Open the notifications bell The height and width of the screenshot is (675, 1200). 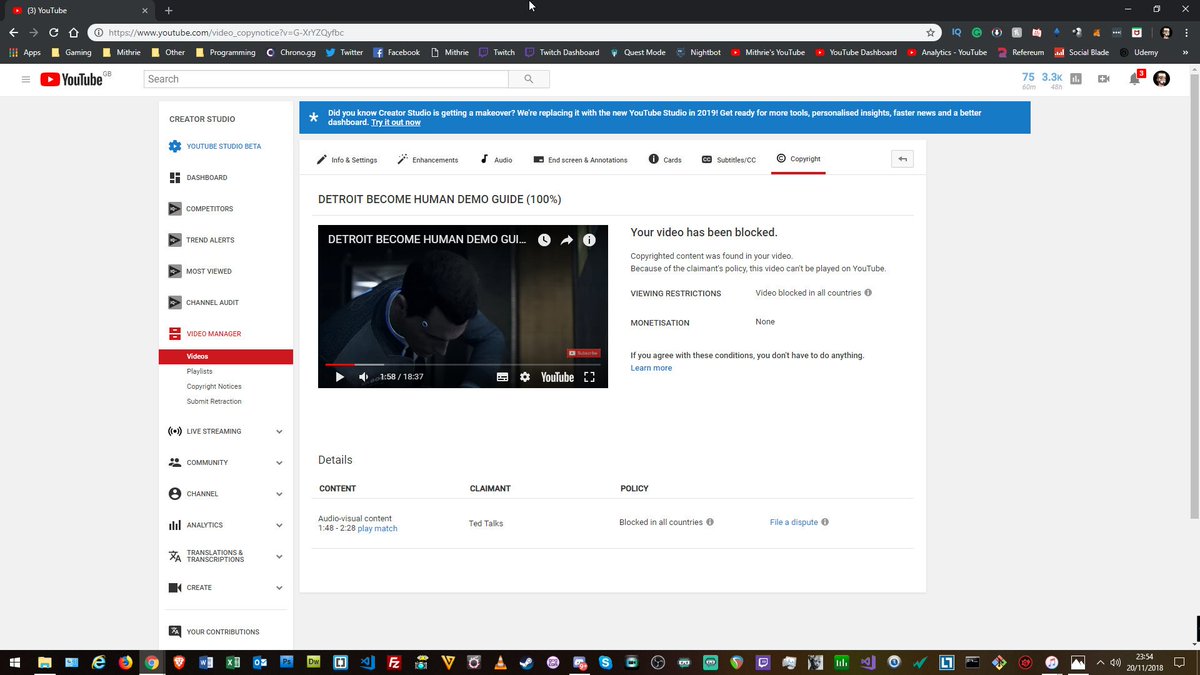pyautogui.click(x=1135, y=79)
